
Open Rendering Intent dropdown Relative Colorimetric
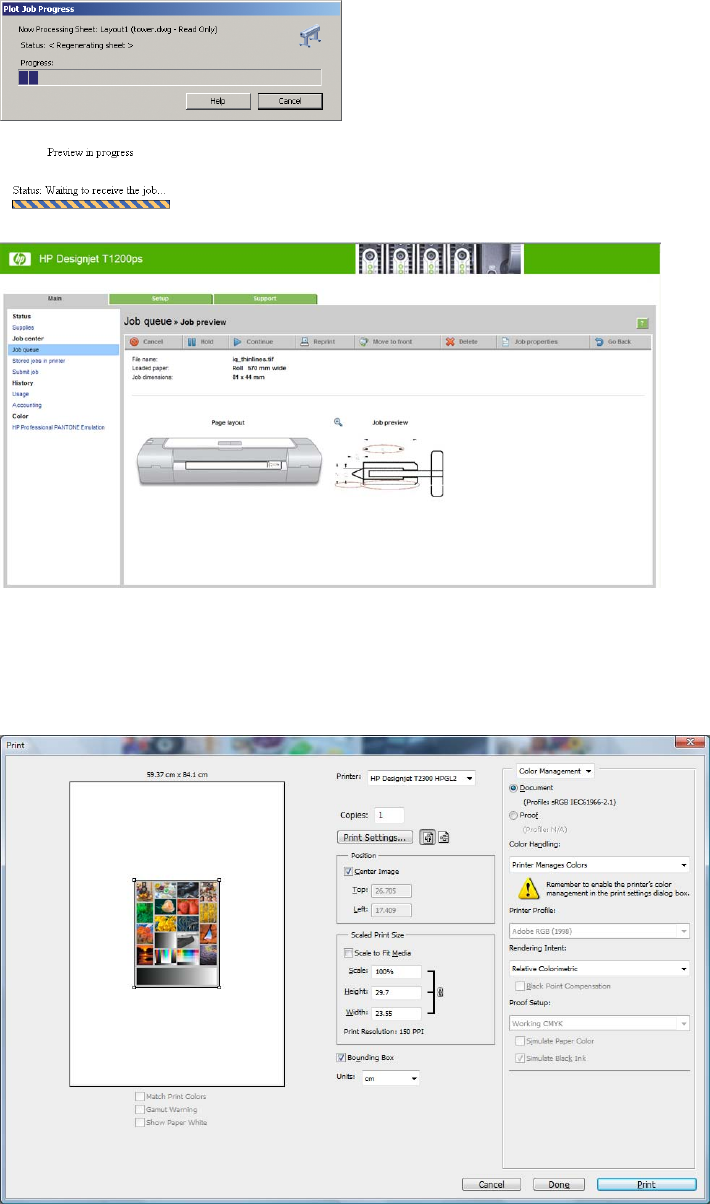click(600, 968)
